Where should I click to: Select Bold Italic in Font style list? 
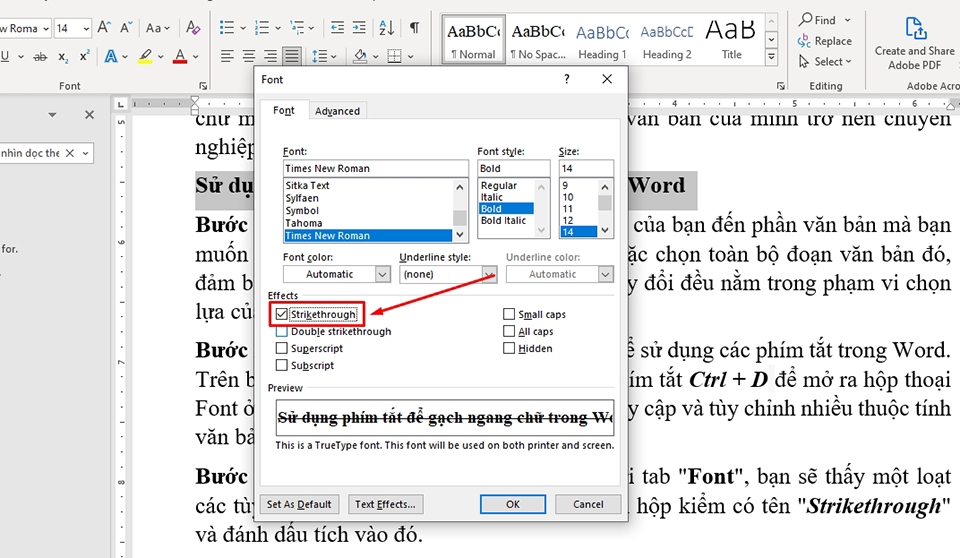click(503, 221)
